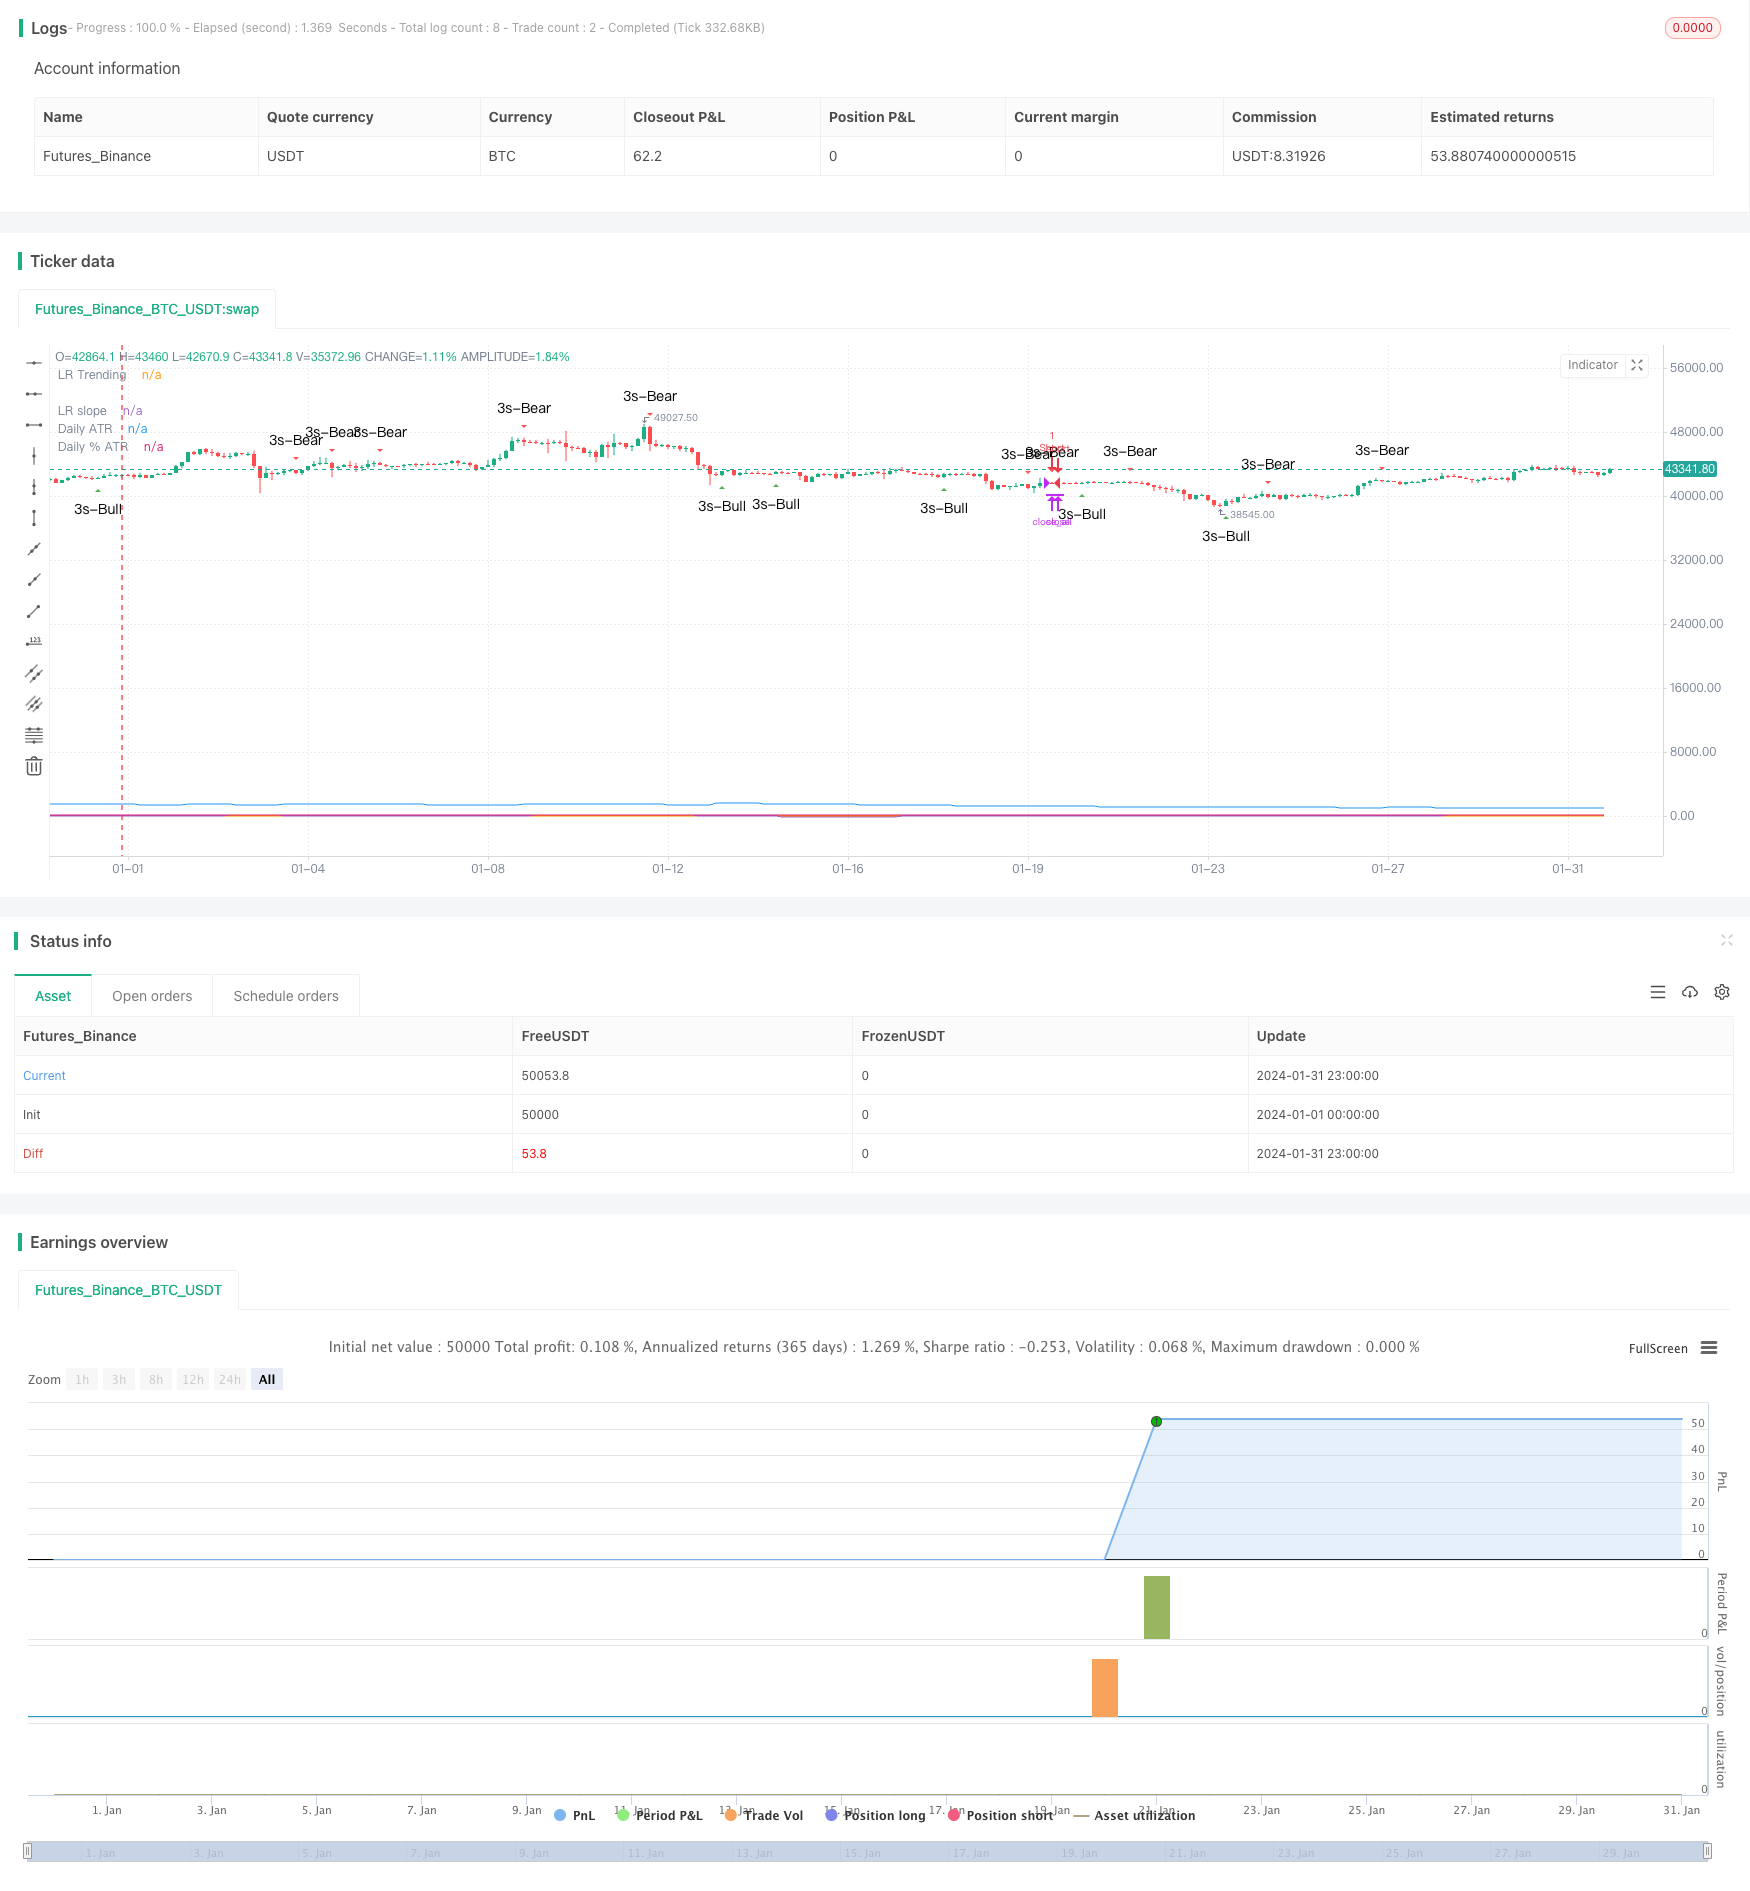Screen dimensions: 1750x1891
Task: Click the right handle of the range navigator
Action: tap(1708, 1851)
